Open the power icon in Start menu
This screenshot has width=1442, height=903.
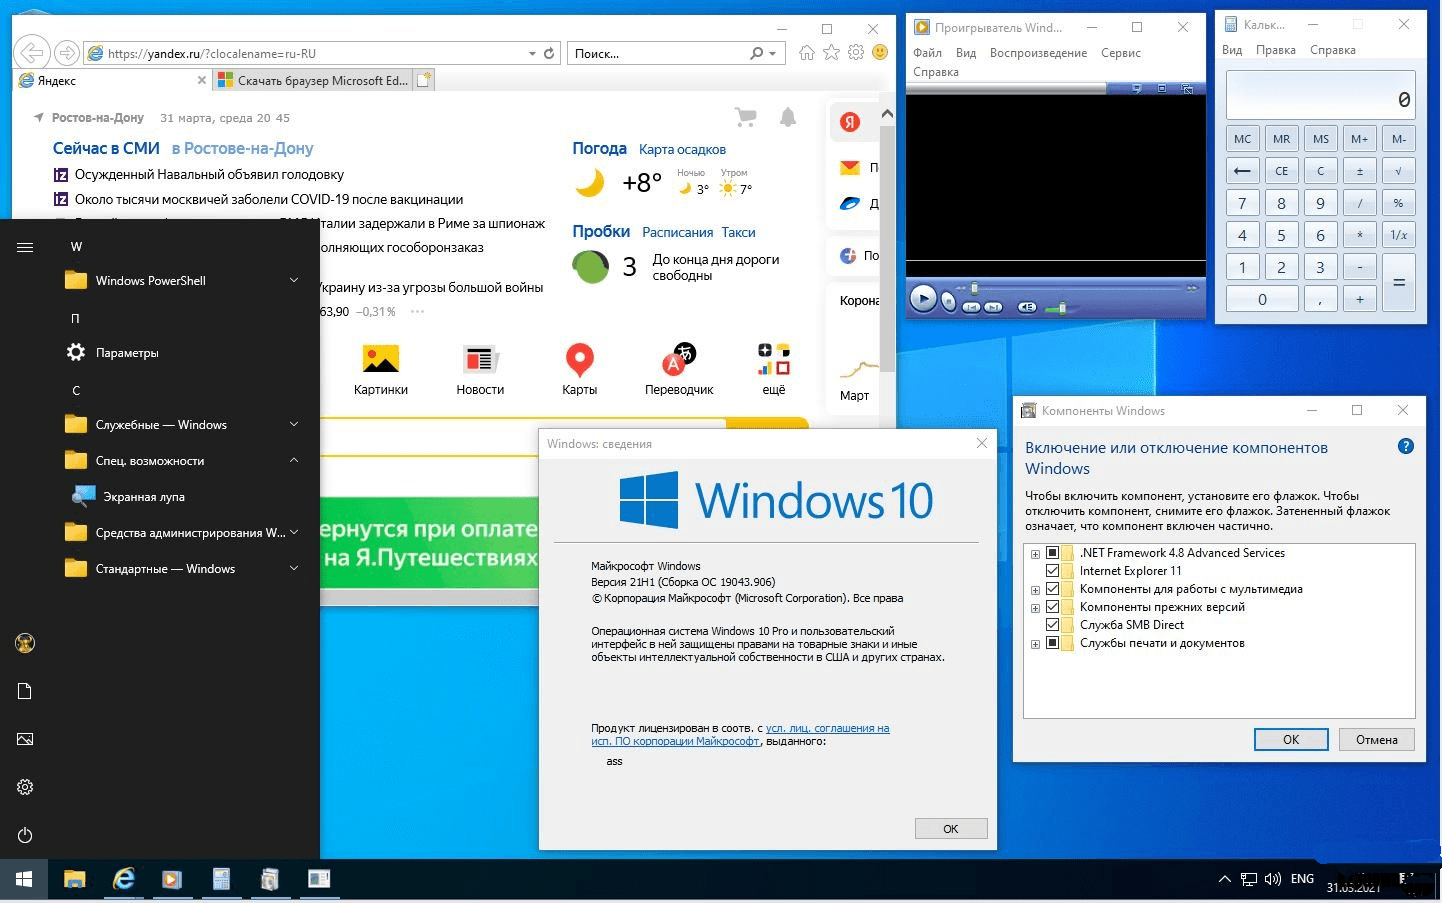(25, 835)
